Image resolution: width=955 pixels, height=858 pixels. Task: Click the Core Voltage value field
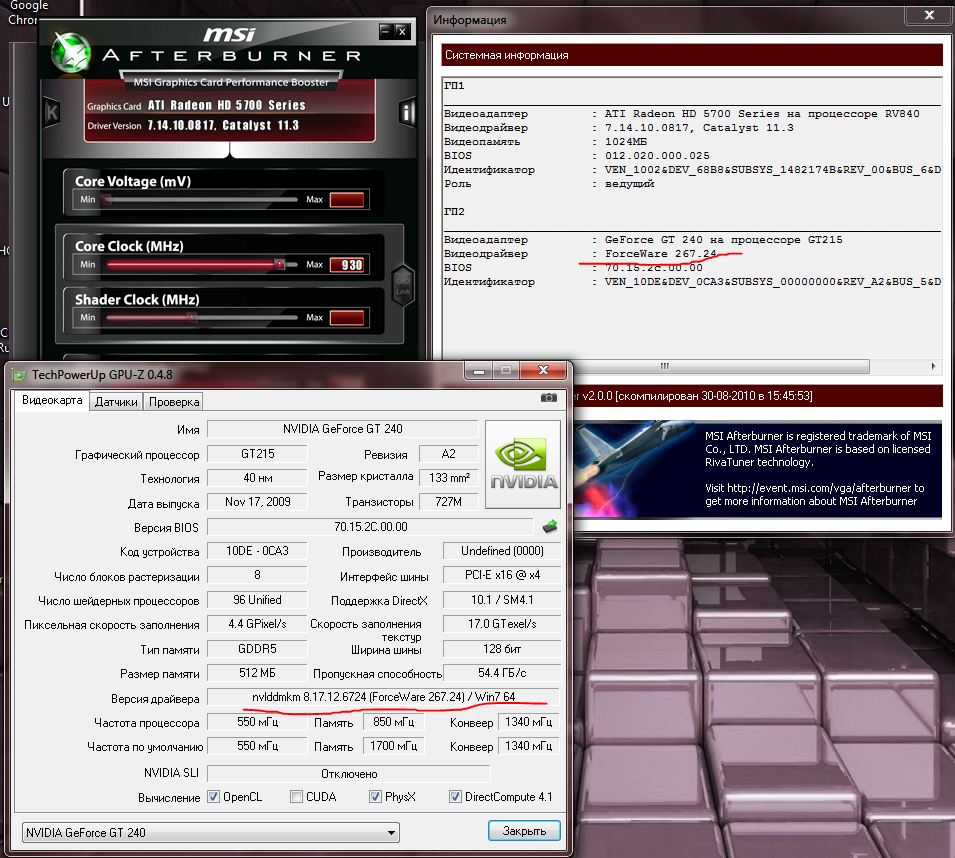coord(347,199)
